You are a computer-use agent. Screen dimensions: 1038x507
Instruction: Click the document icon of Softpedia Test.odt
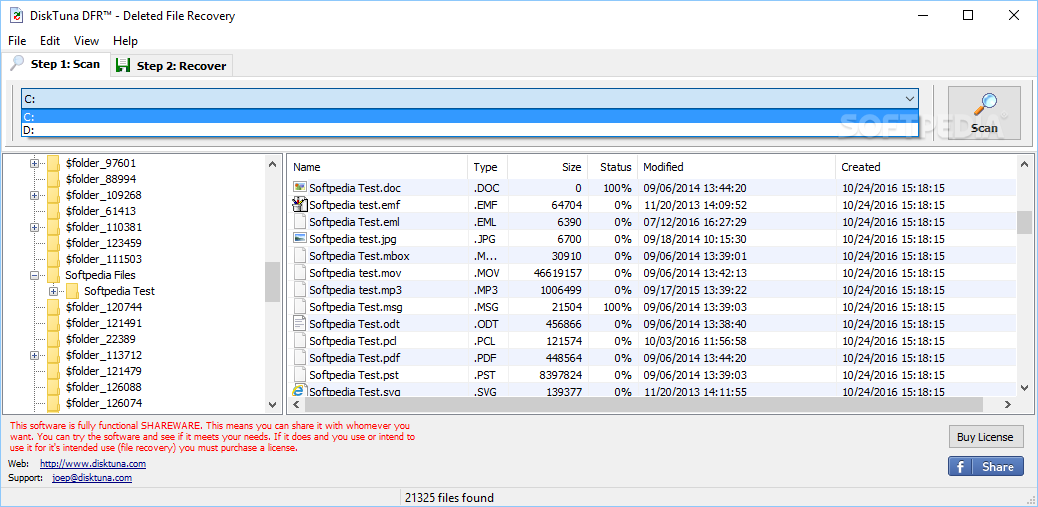pos(300,324)
